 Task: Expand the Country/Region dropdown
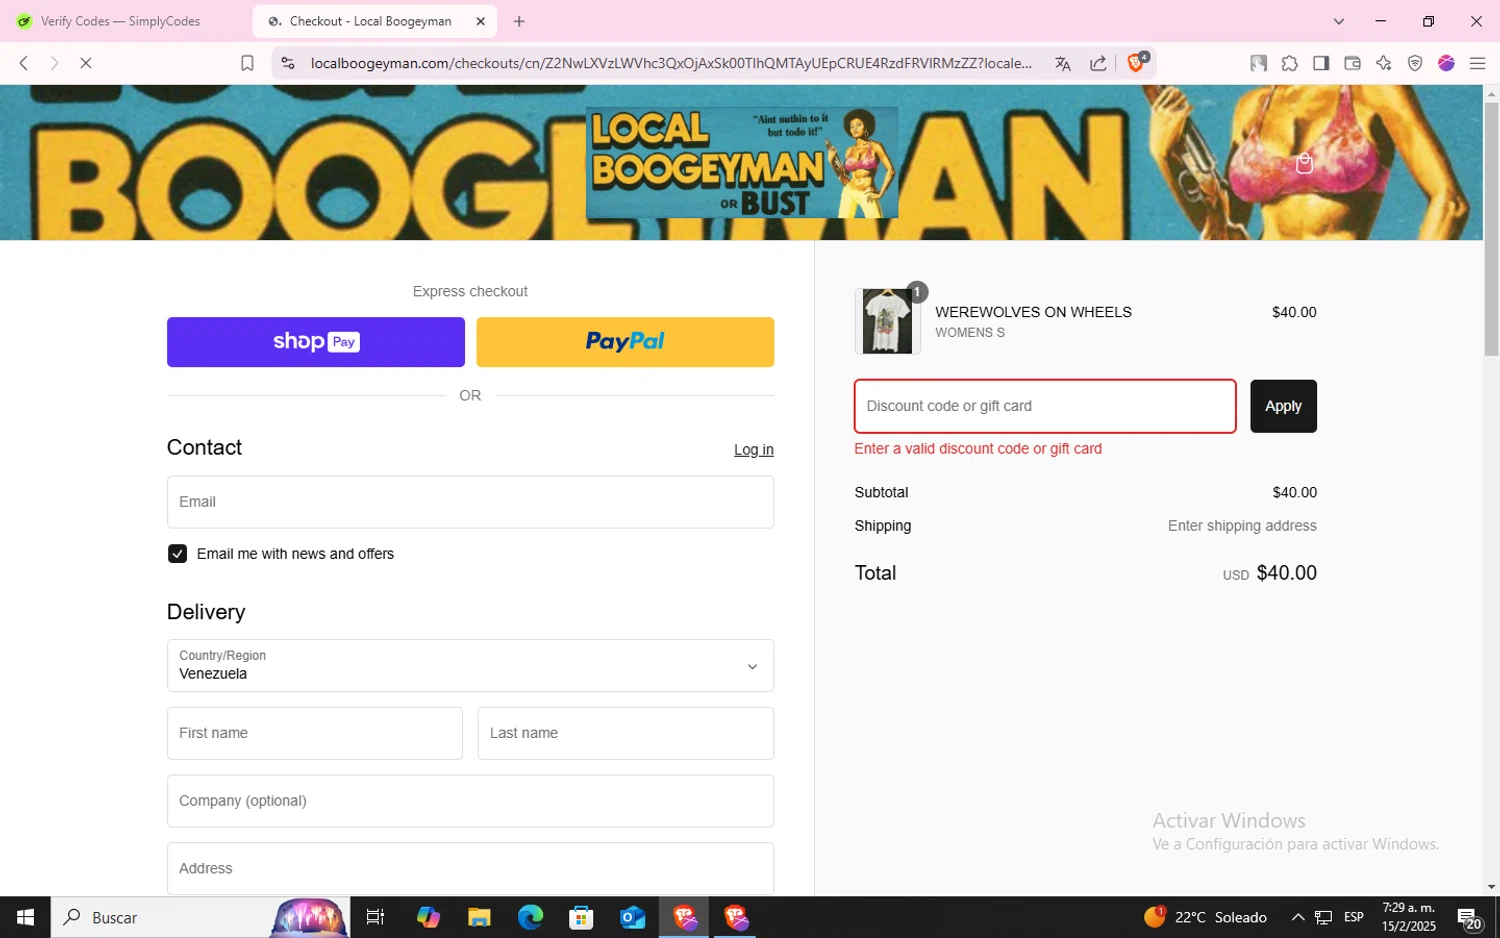pyautogui.click(x=470, y=666)
